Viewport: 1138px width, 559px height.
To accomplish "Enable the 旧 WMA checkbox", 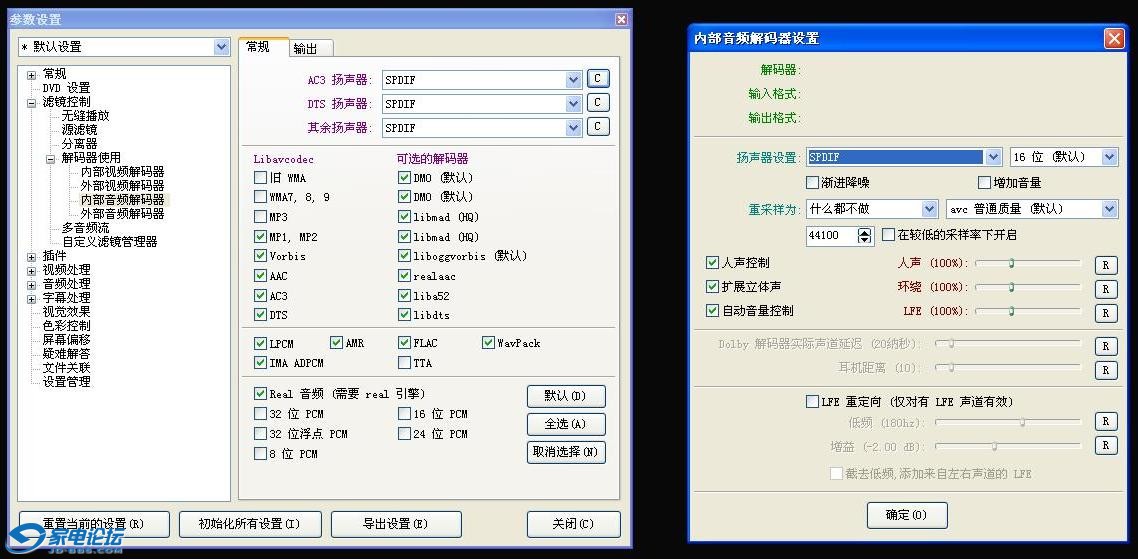I will [261, 177].
